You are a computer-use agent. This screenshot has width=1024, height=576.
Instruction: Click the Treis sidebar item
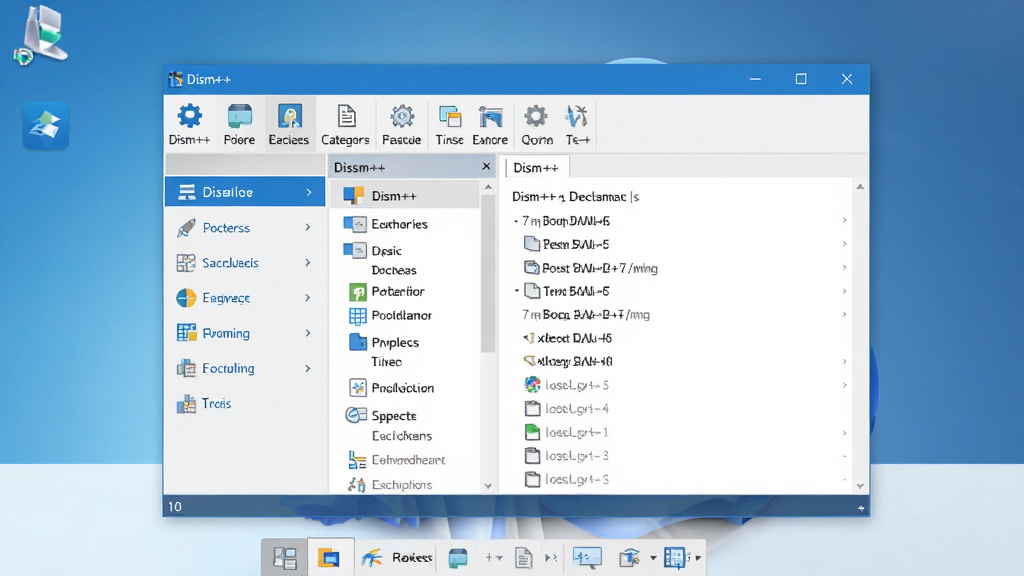(x=245, y=404)
